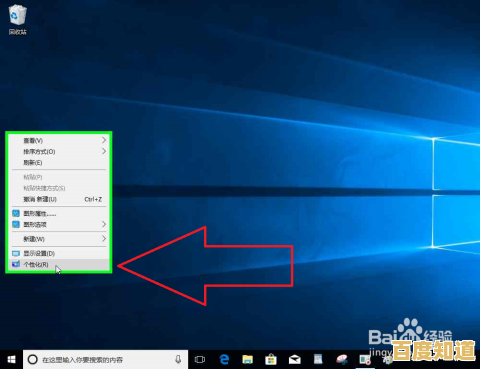This screenshot has height=369, width=480.
Task: Open 显示设置(D) display settings
Action: pyautogui.click(x=59, y=253)
